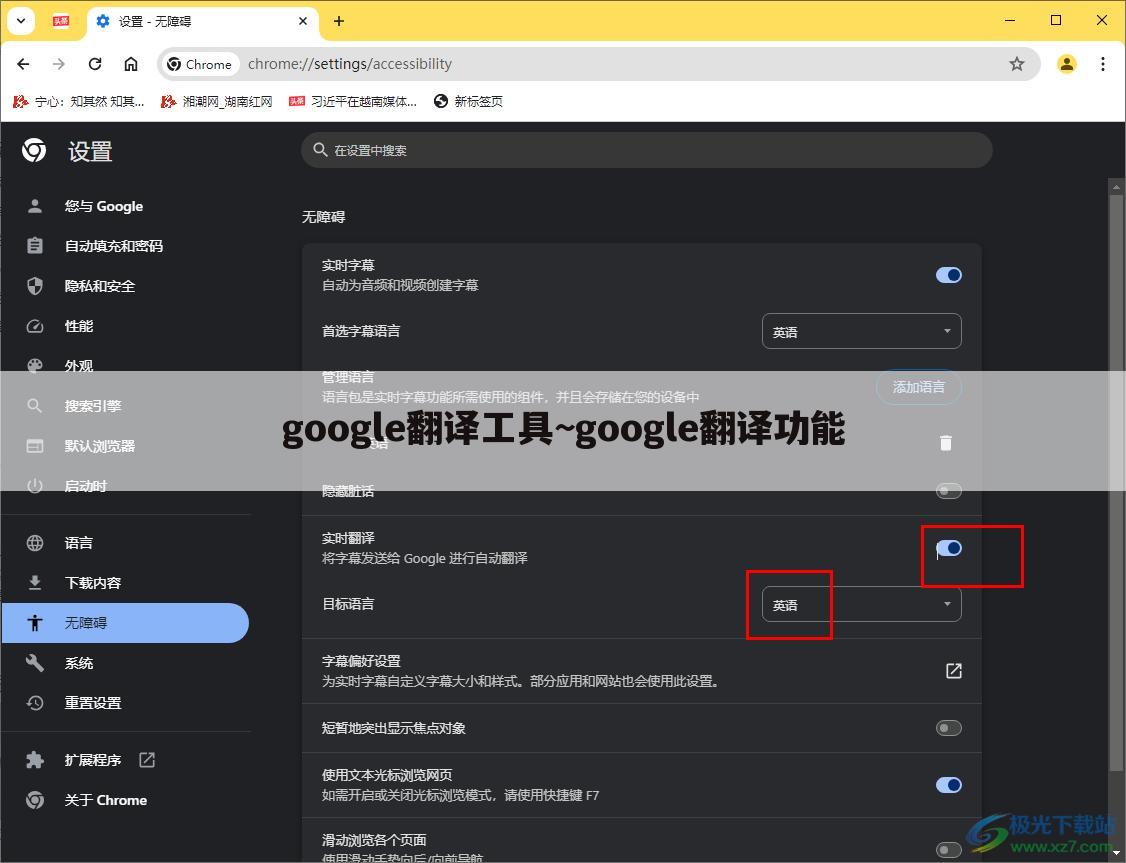The width and height of the screenshot is (1126, 863).
Task: Click the 在设置中搜索 search field
Action: coord(646,150)
